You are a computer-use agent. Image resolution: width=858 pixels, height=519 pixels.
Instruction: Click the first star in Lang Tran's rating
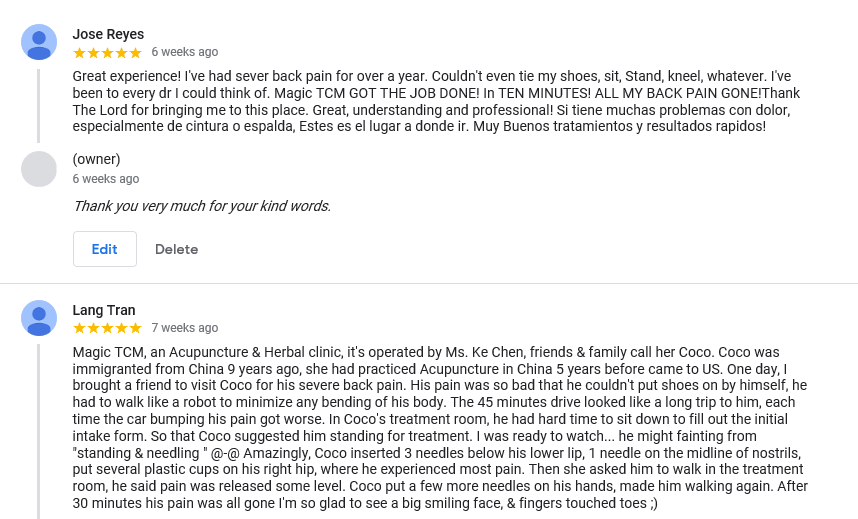coord(80,328)
